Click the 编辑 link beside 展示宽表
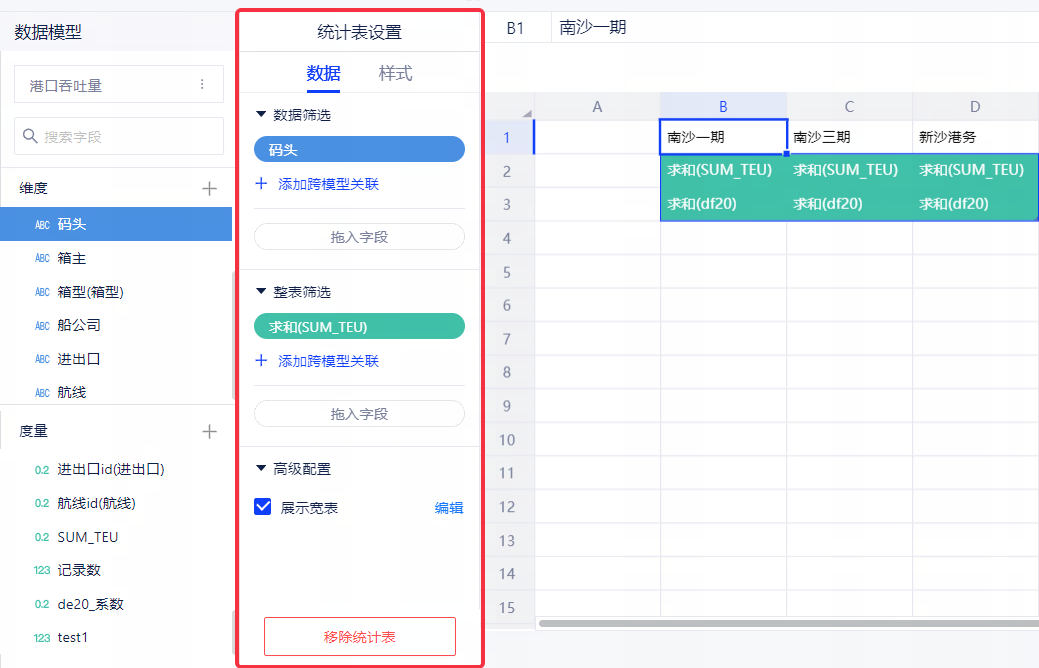 [x=449, y=508]
